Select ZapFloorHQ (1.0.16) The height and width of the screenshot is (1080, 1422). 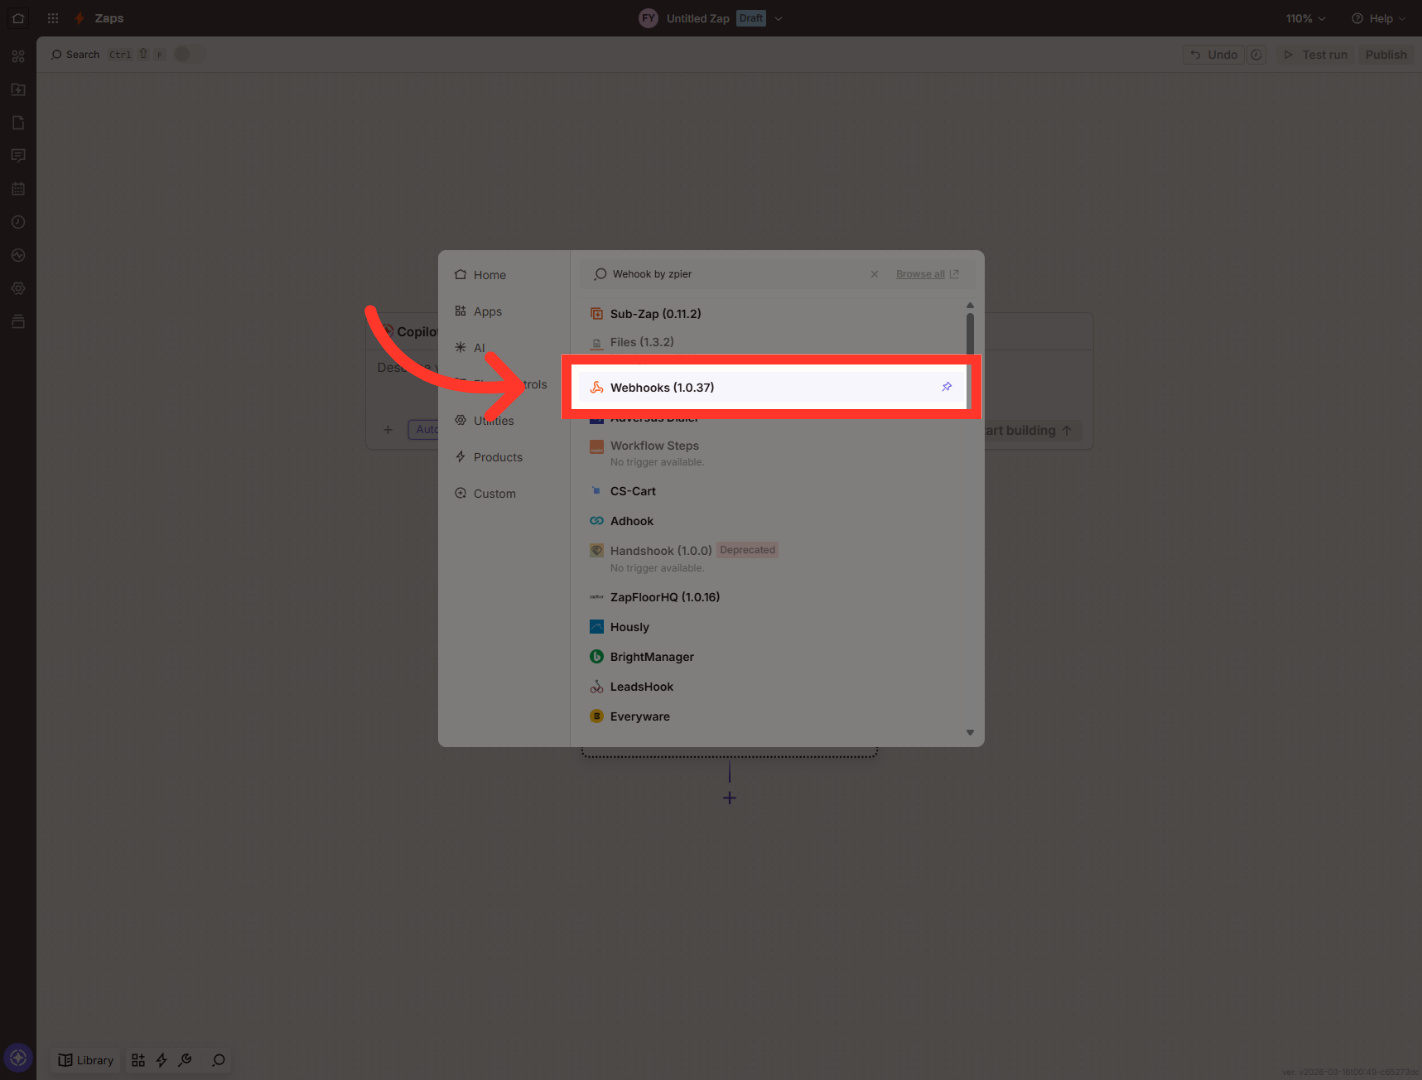click(x=665, y=597)
